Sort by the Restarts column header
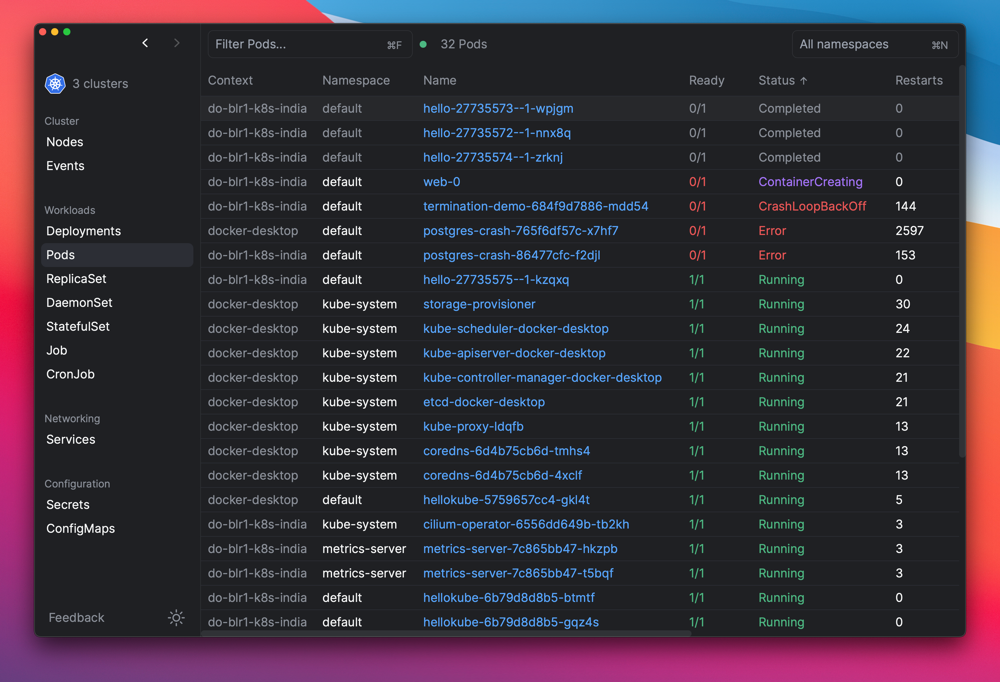This screenshot has height=682, width=1000. (x=918, y=80)
